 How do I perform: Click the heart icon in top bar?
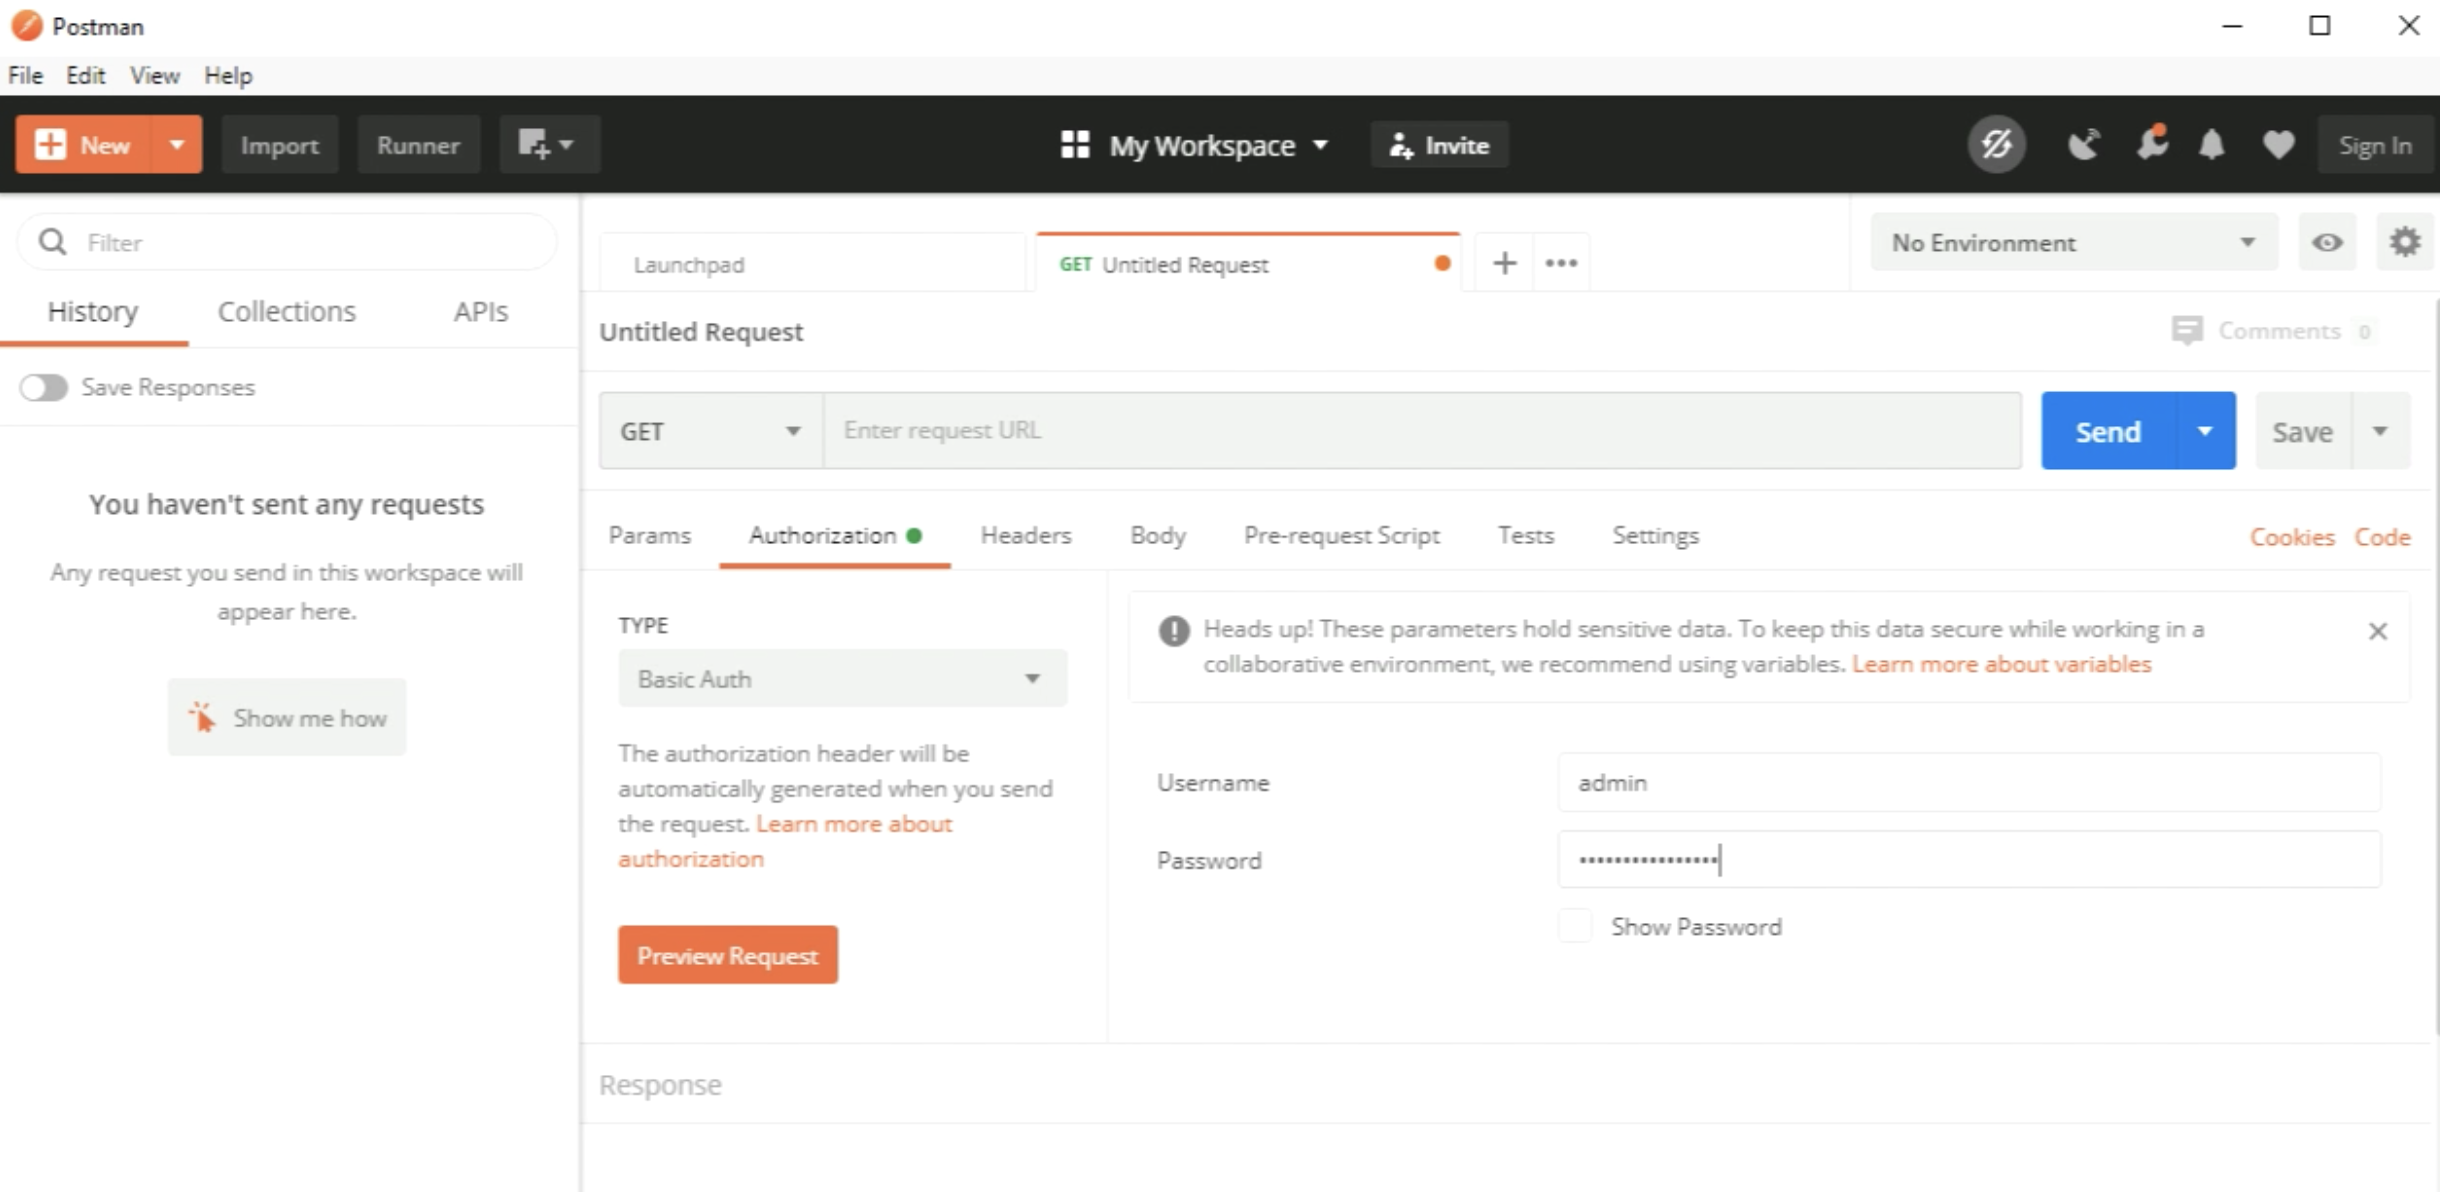pos(2278,145)
